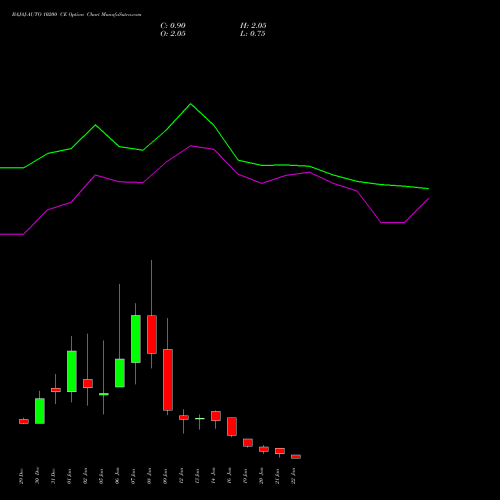The width and height of the screenshot is (500, 500).
Task: Select the 06 Jan green candlestick
Action: pos(120,373)
